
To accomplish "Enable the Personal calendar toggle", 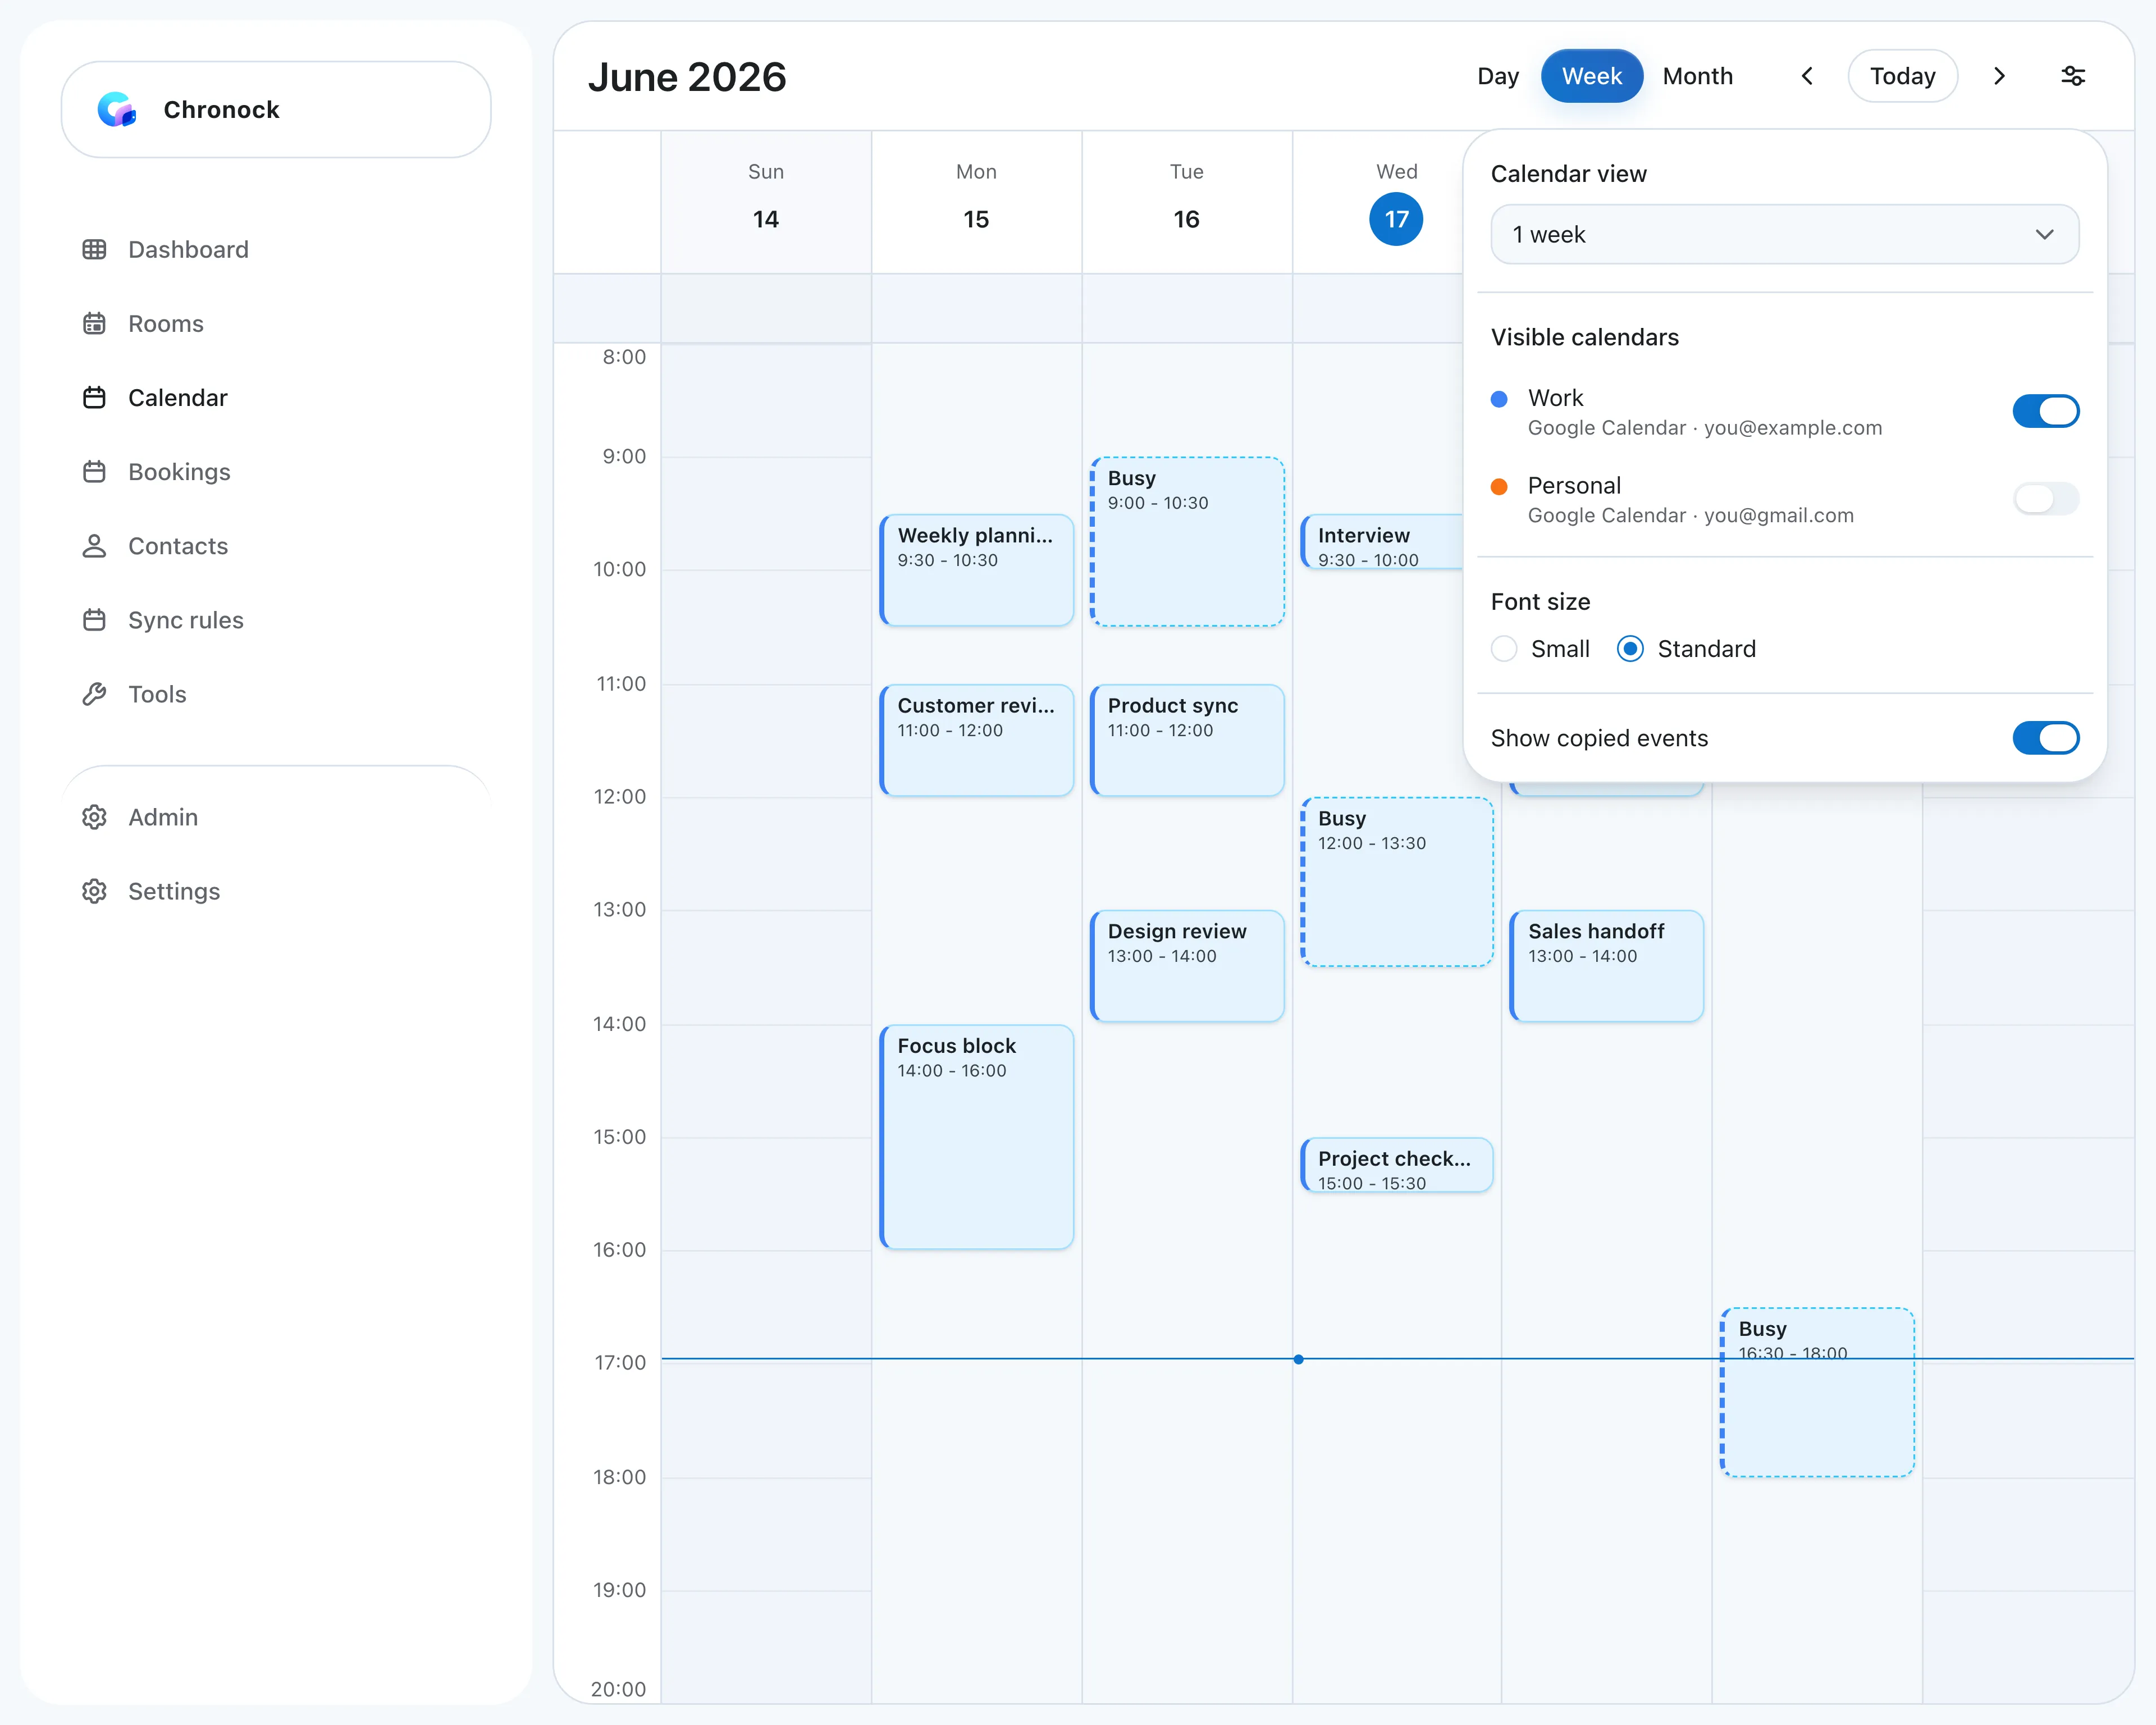I will point(2045,498).
